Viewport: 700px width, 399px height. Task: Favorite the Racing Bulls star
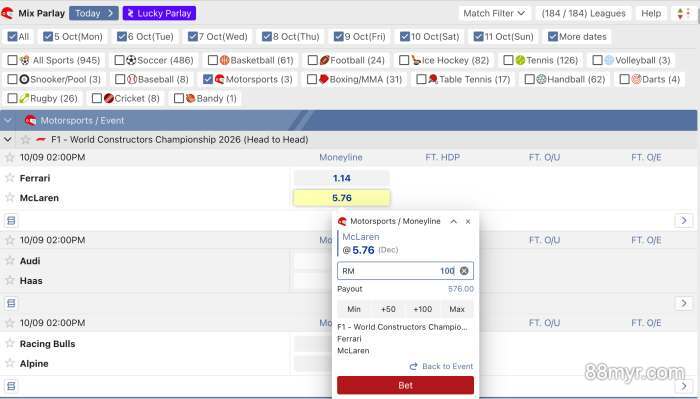(x=9, y=343)
